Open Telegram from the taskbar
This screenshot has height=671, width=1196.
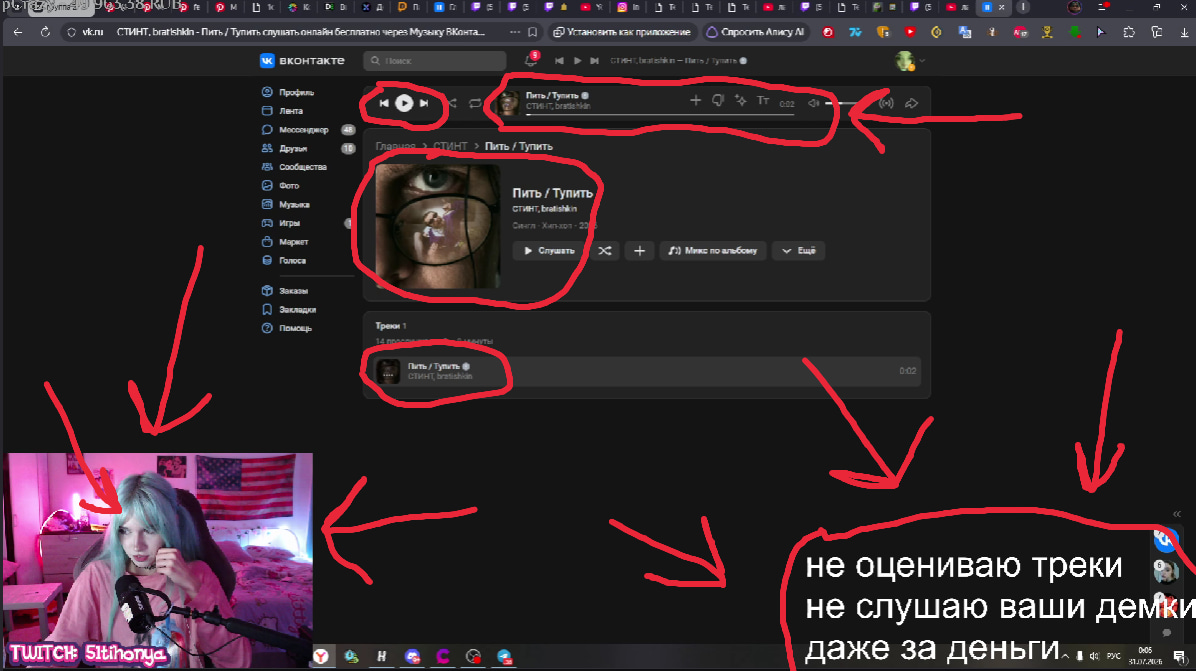click(x=504, y=656)
